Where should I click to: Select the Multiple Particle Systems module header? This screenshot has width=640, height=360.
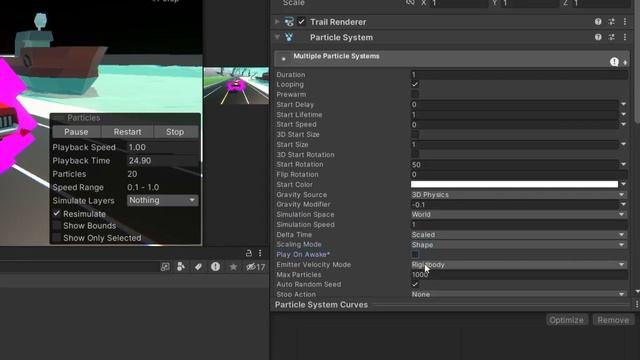click(452, 59)
